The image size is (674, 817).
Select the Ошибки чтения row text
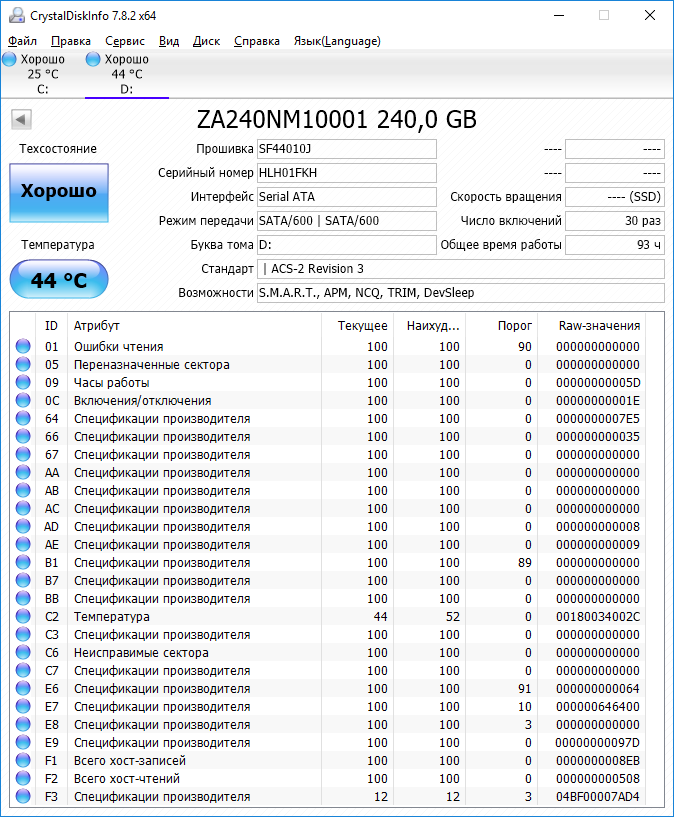tap(118, 346)
